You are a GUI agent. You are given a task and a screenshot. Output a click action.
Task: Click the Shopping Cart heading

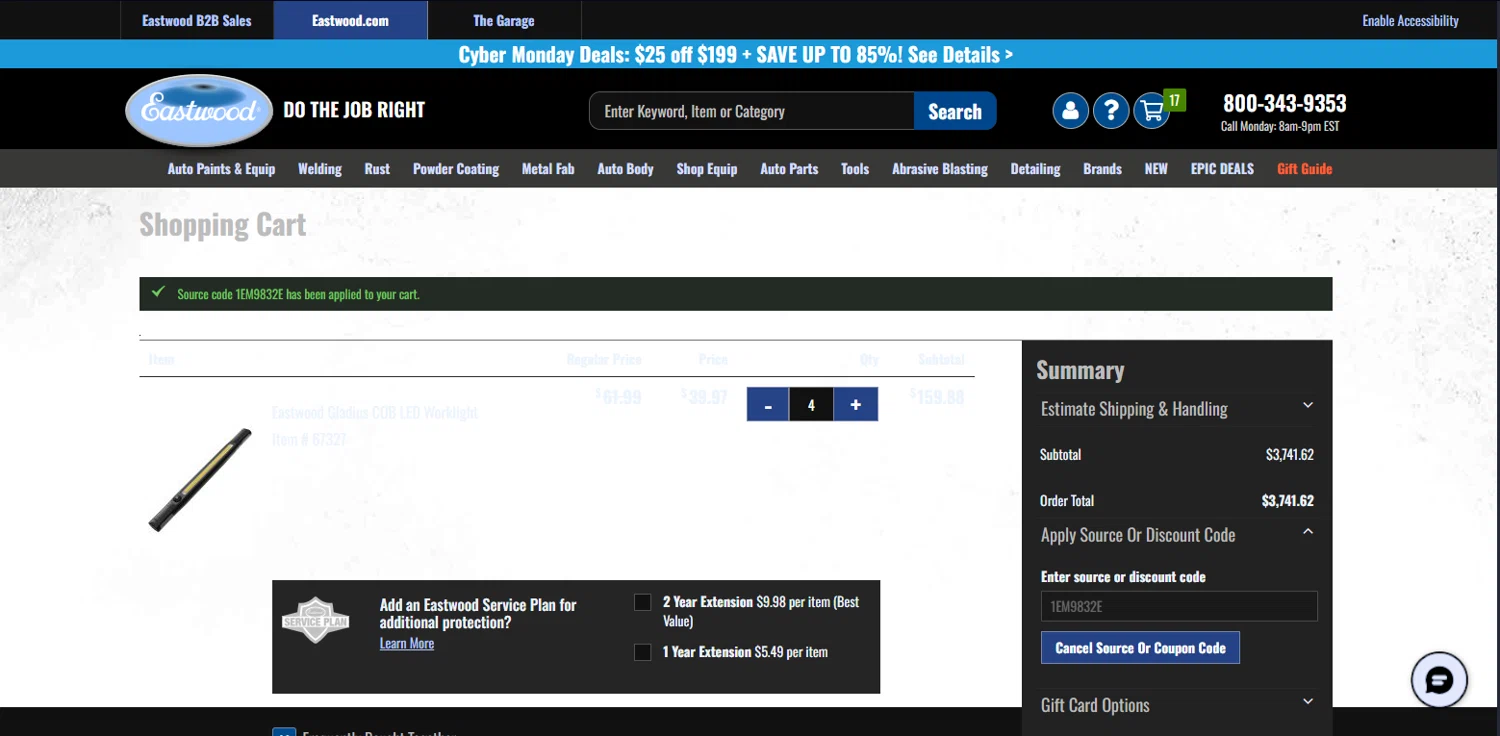(223, 225)
